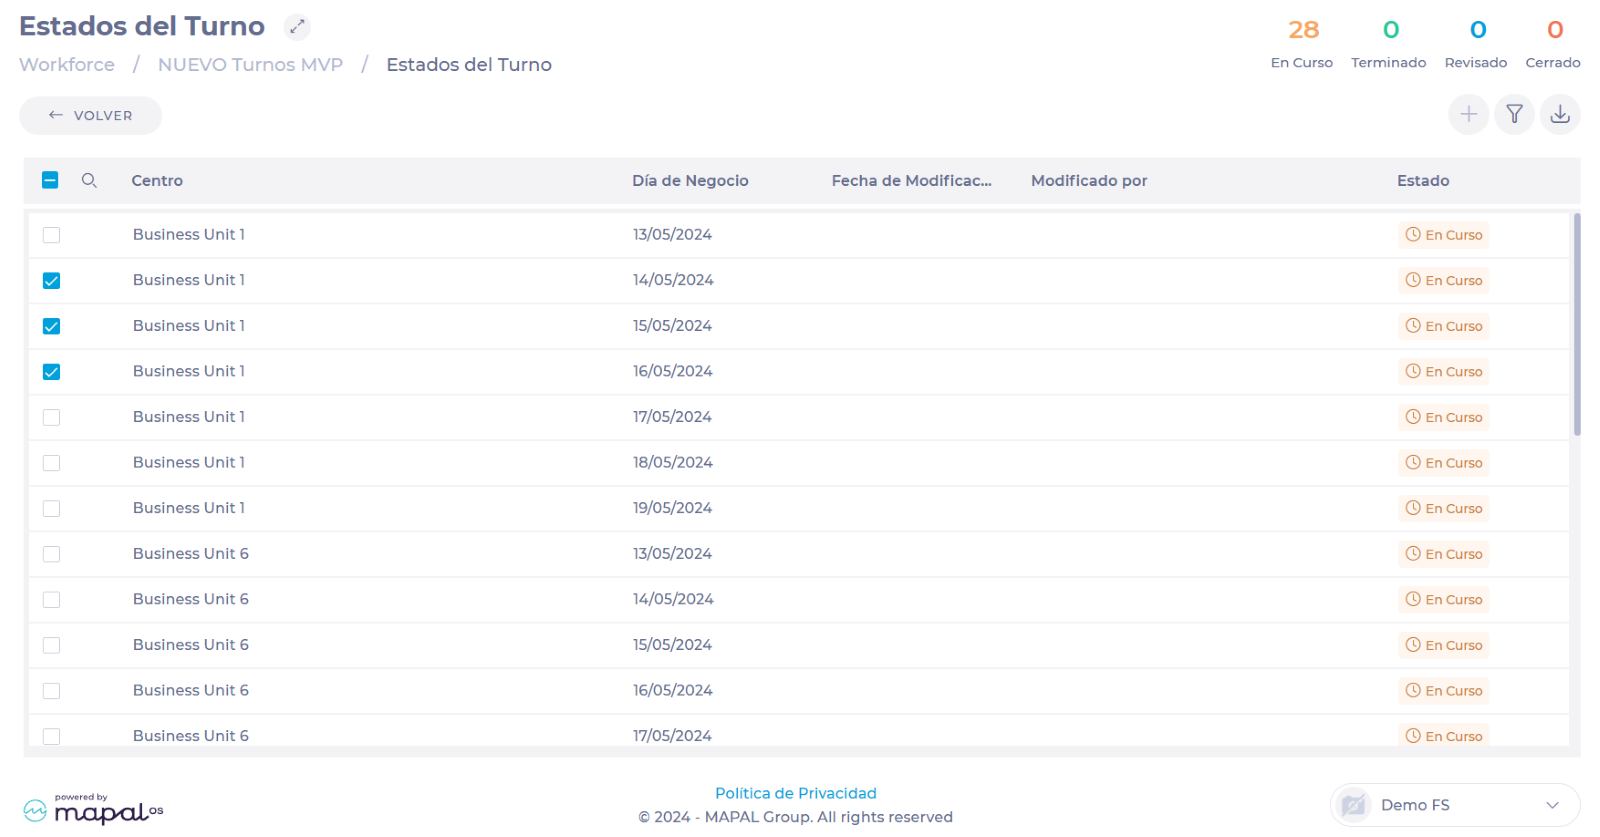
Task: Uncheck Business Unit 1 row for 14/05/2024
Action: [x=52, y=281]
